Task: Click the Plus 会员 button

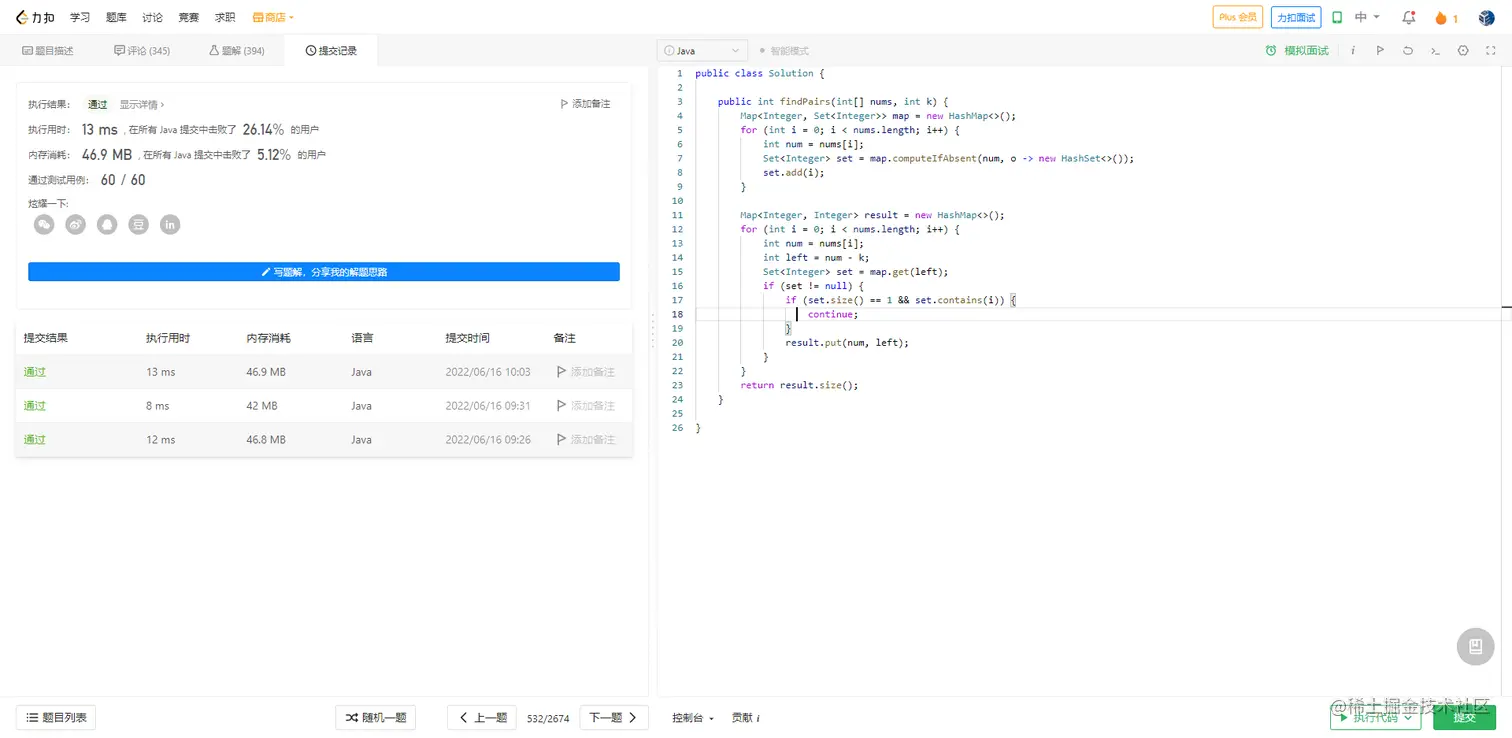Action: point(1238,18)
